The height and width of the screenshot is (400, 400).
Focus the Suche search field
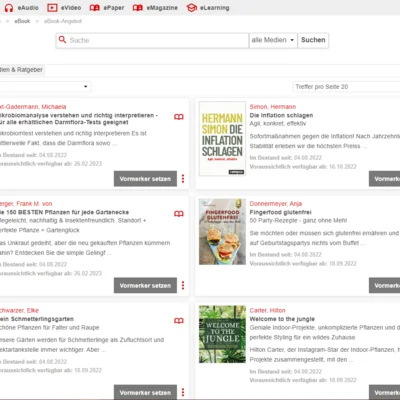pos(152,40)
